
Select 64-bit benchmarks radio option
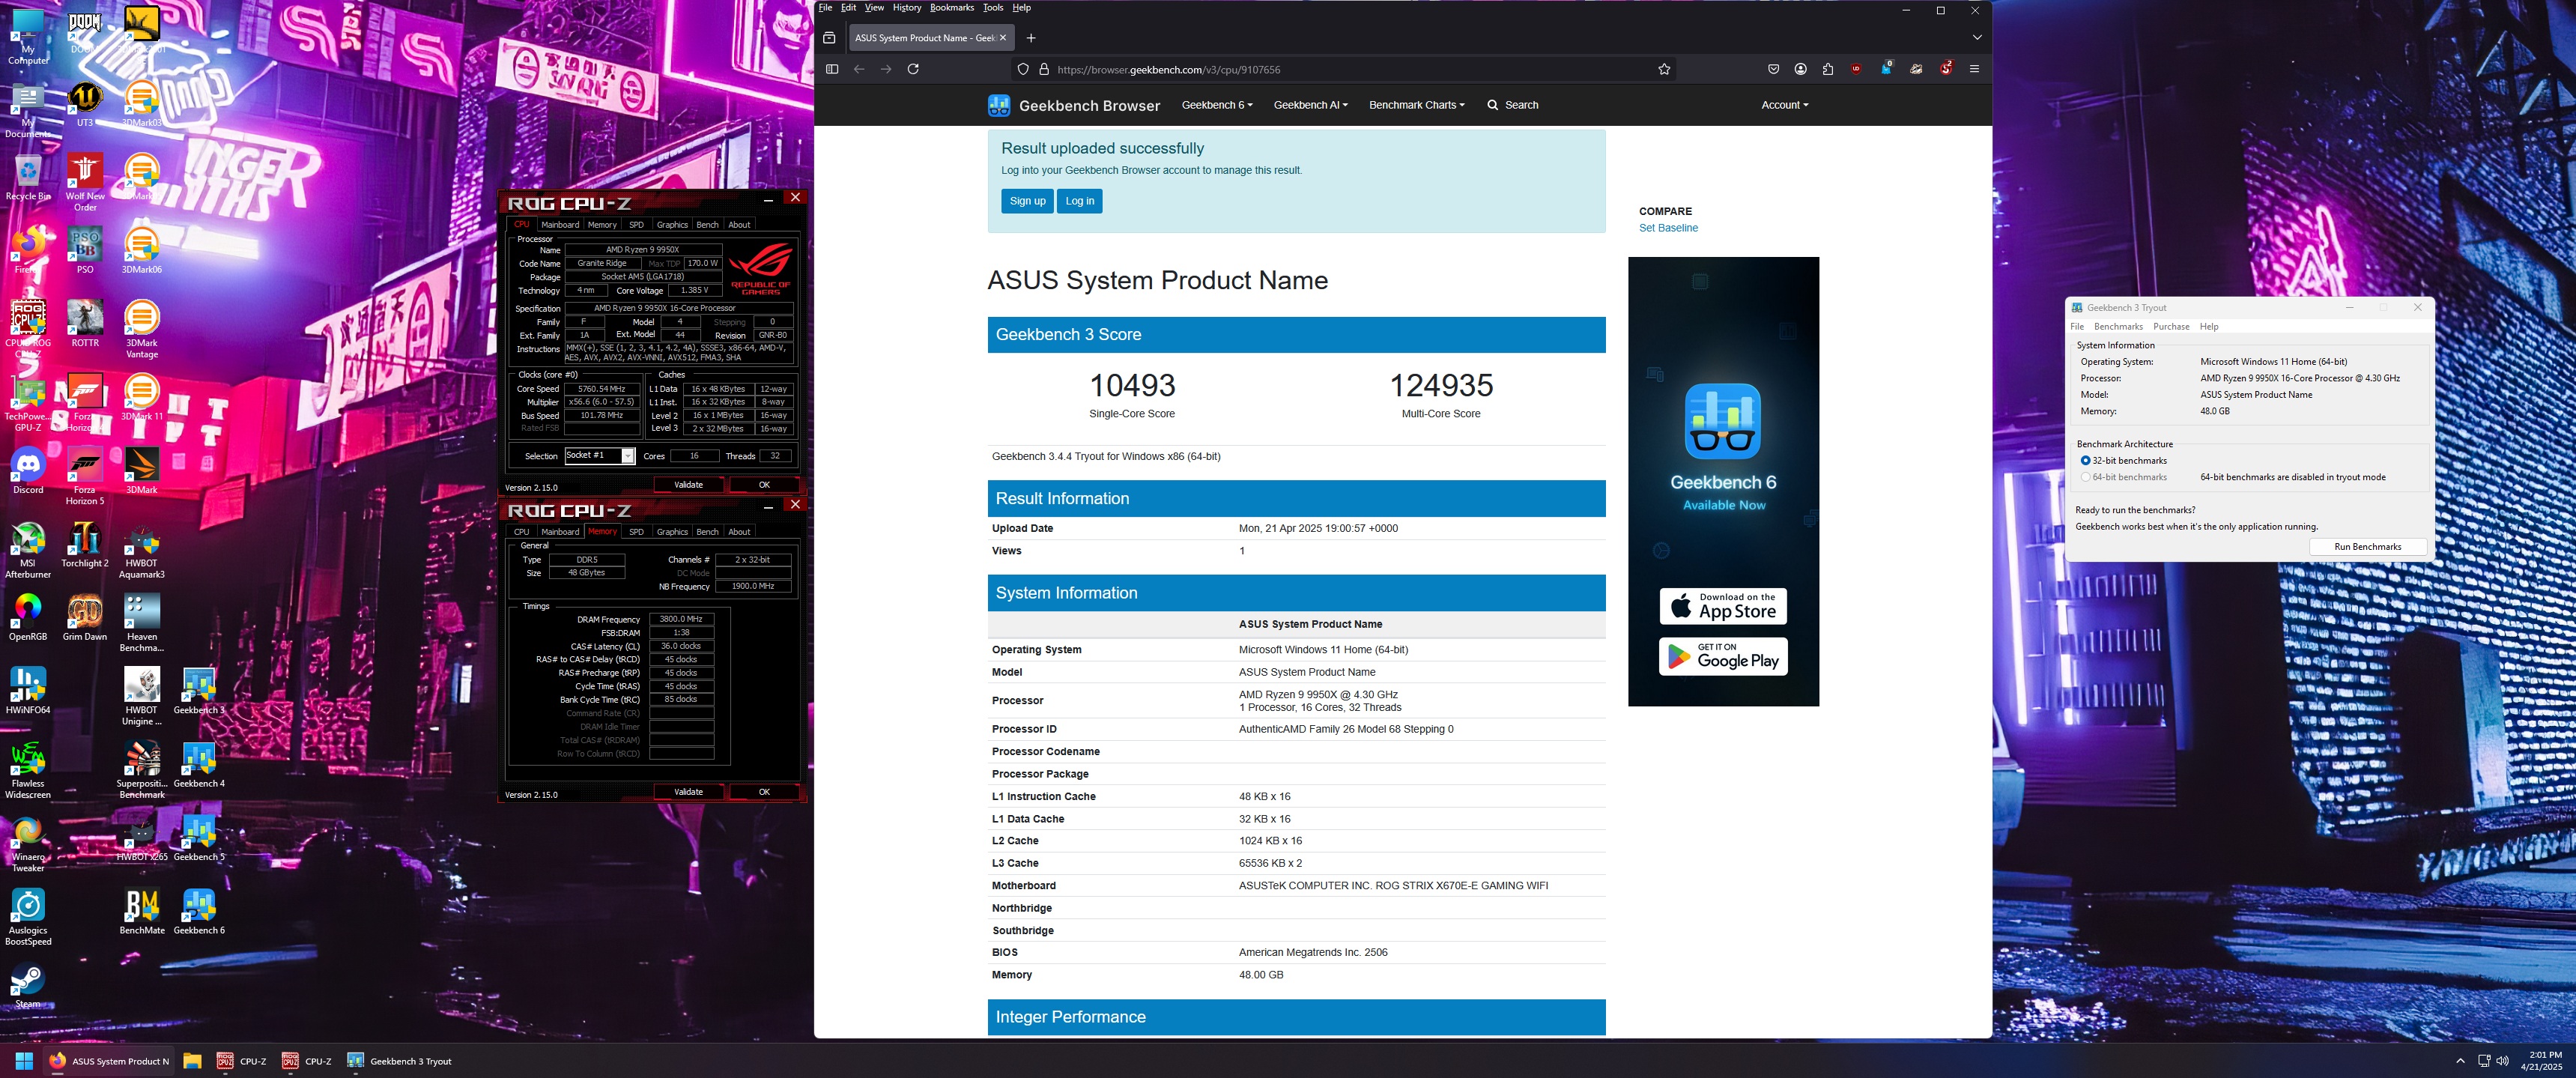[2085, 477]
